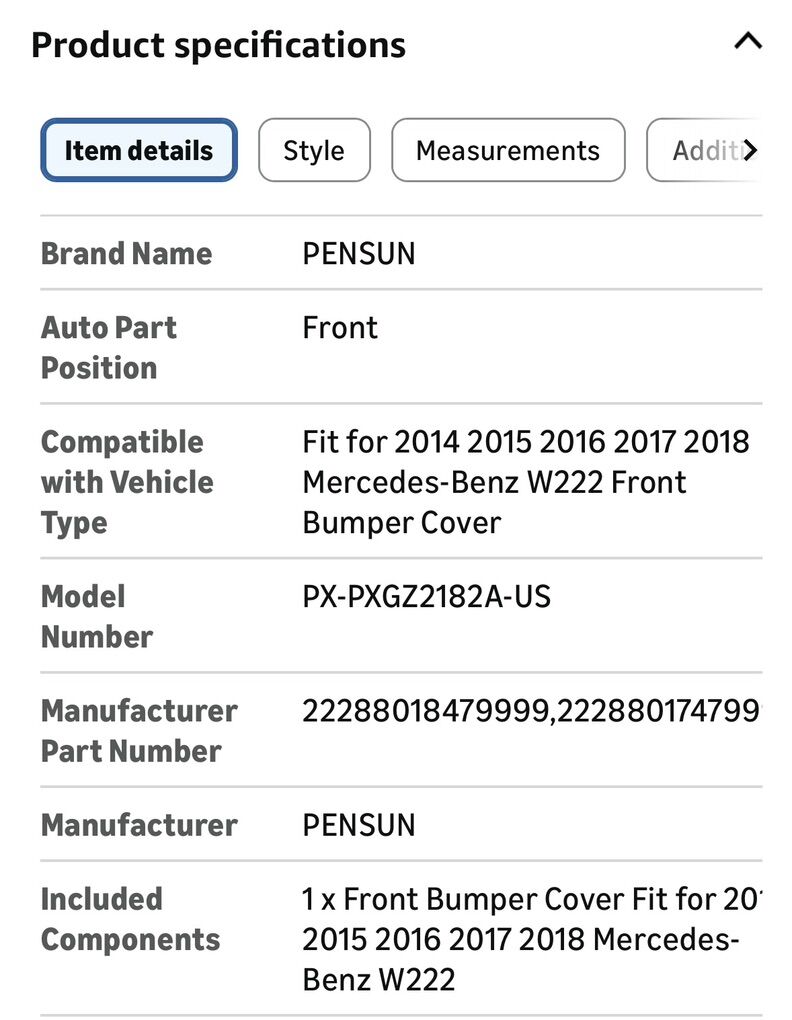The image size is (792, 1020).
Task: Click the Brand Name label
Action: click(x=126, y=254)
